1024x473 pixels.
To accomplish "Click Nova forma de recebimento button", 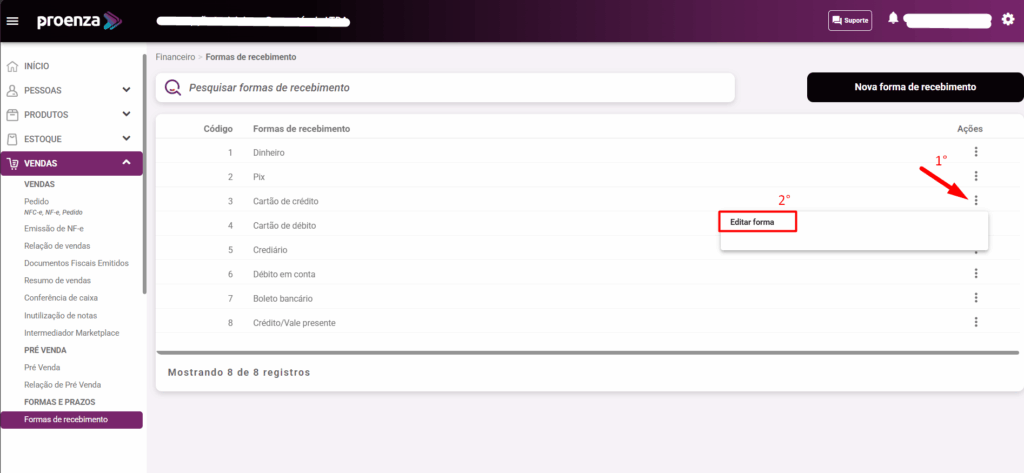I will [914, 87].
